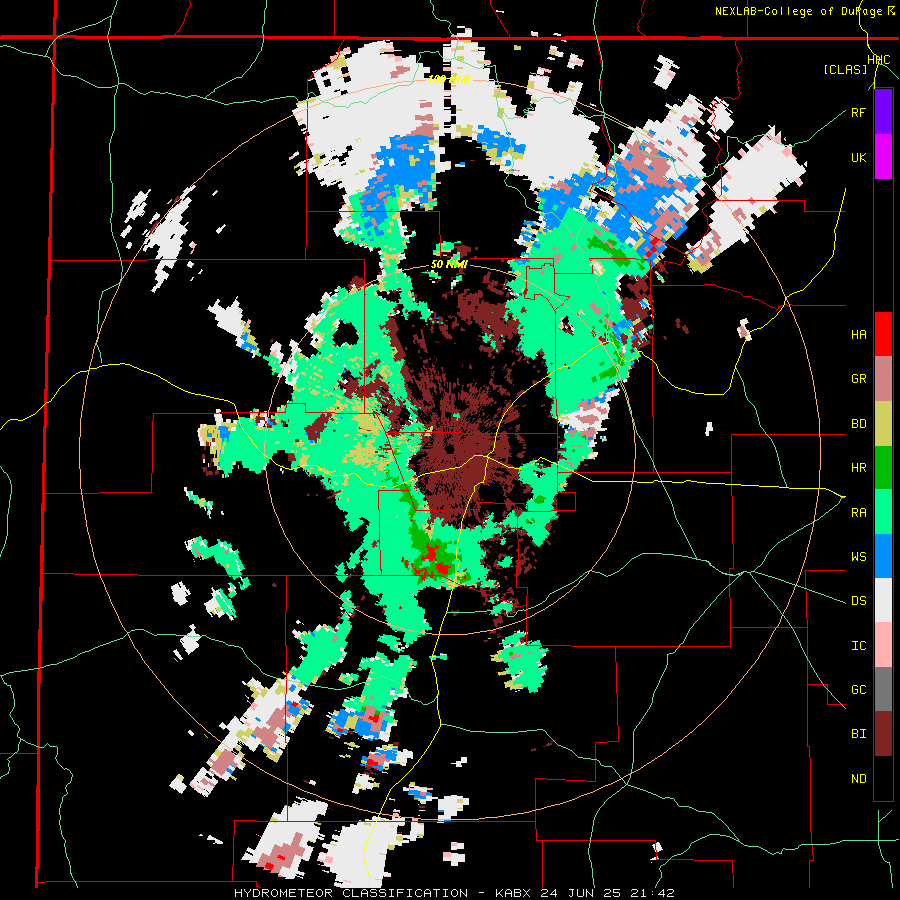This screenshot has width=900, height=900.
Task: Click the 'HR' legend label
Action: point(858,468)
